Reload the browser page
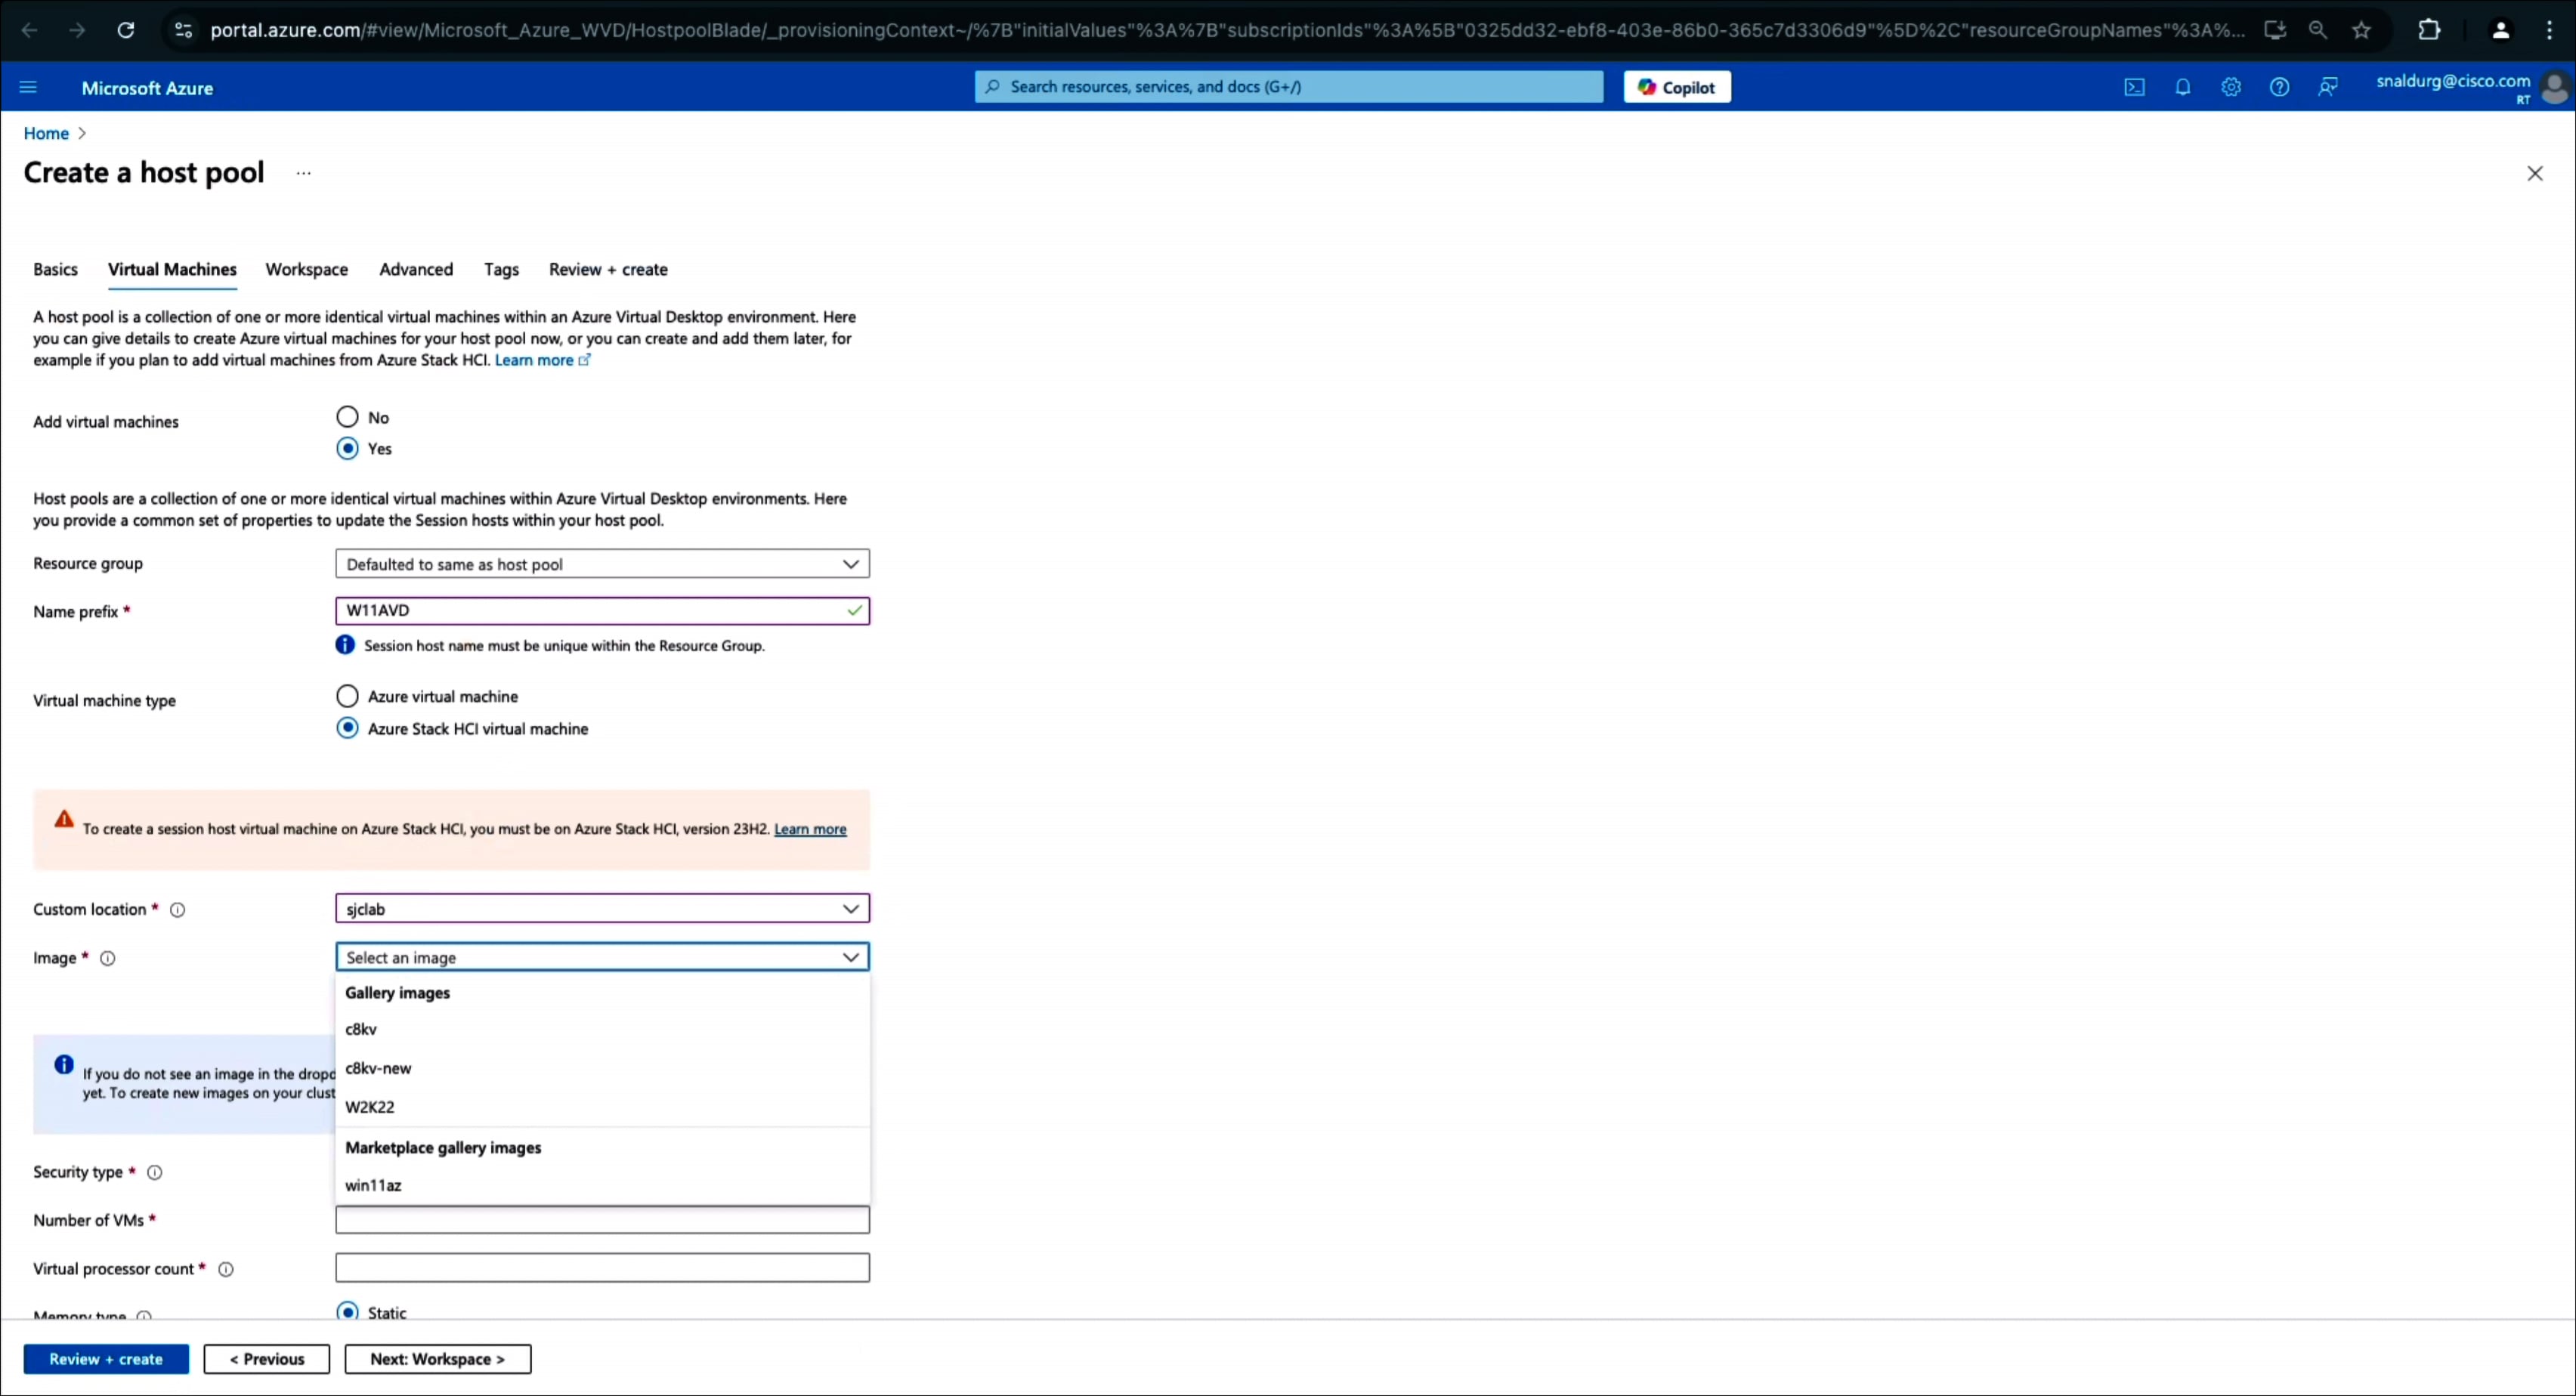This screenshot has width=2576, height=1396. click(x=126, y=30)
